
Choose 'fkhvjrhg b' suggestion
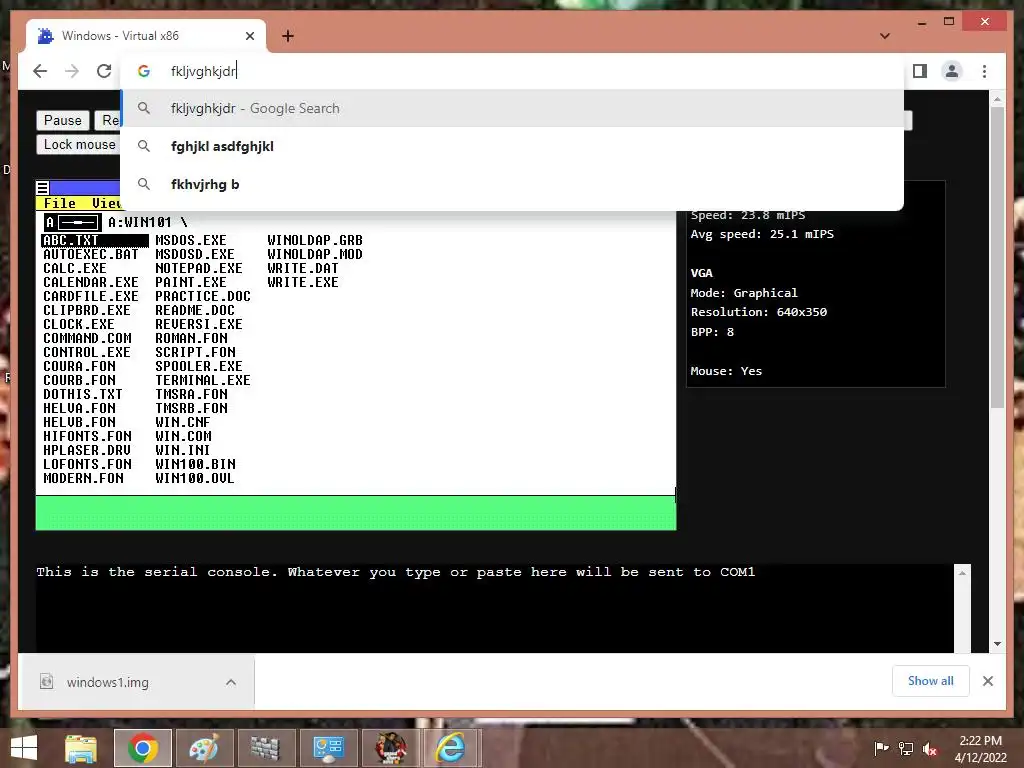512,184
